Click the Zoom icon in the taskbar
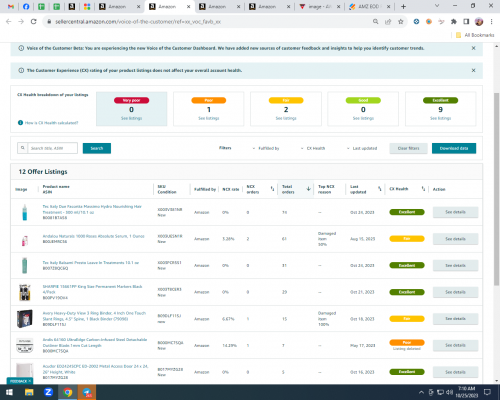Screen dimensions: 500x400 click(48, 392)
